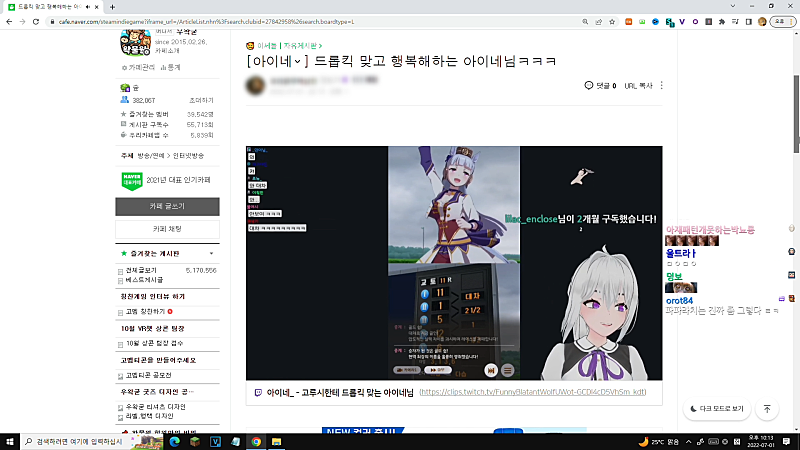The image size is (800, 450).
Task: Open 인터넷방송 topic category link
Action: 188,156
